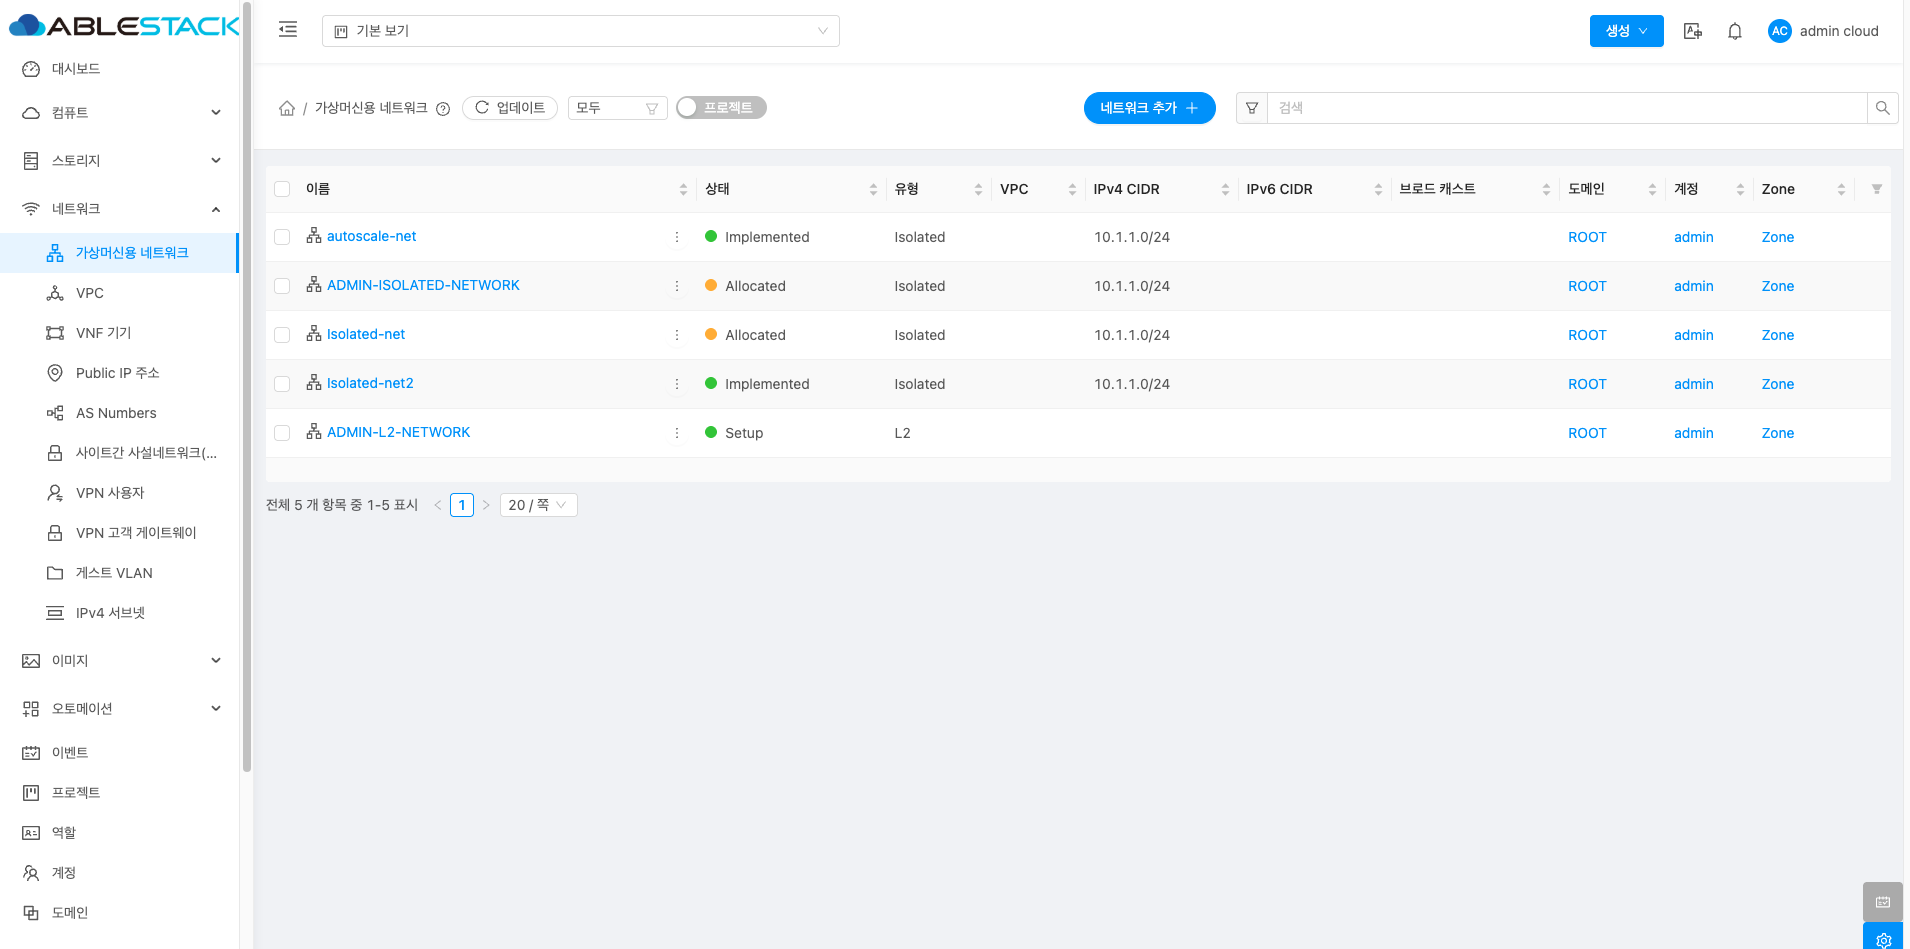Click the column filter icon in the table header
The width and height of the screenshot is (1910, 949).
[x=1876, y=189]
